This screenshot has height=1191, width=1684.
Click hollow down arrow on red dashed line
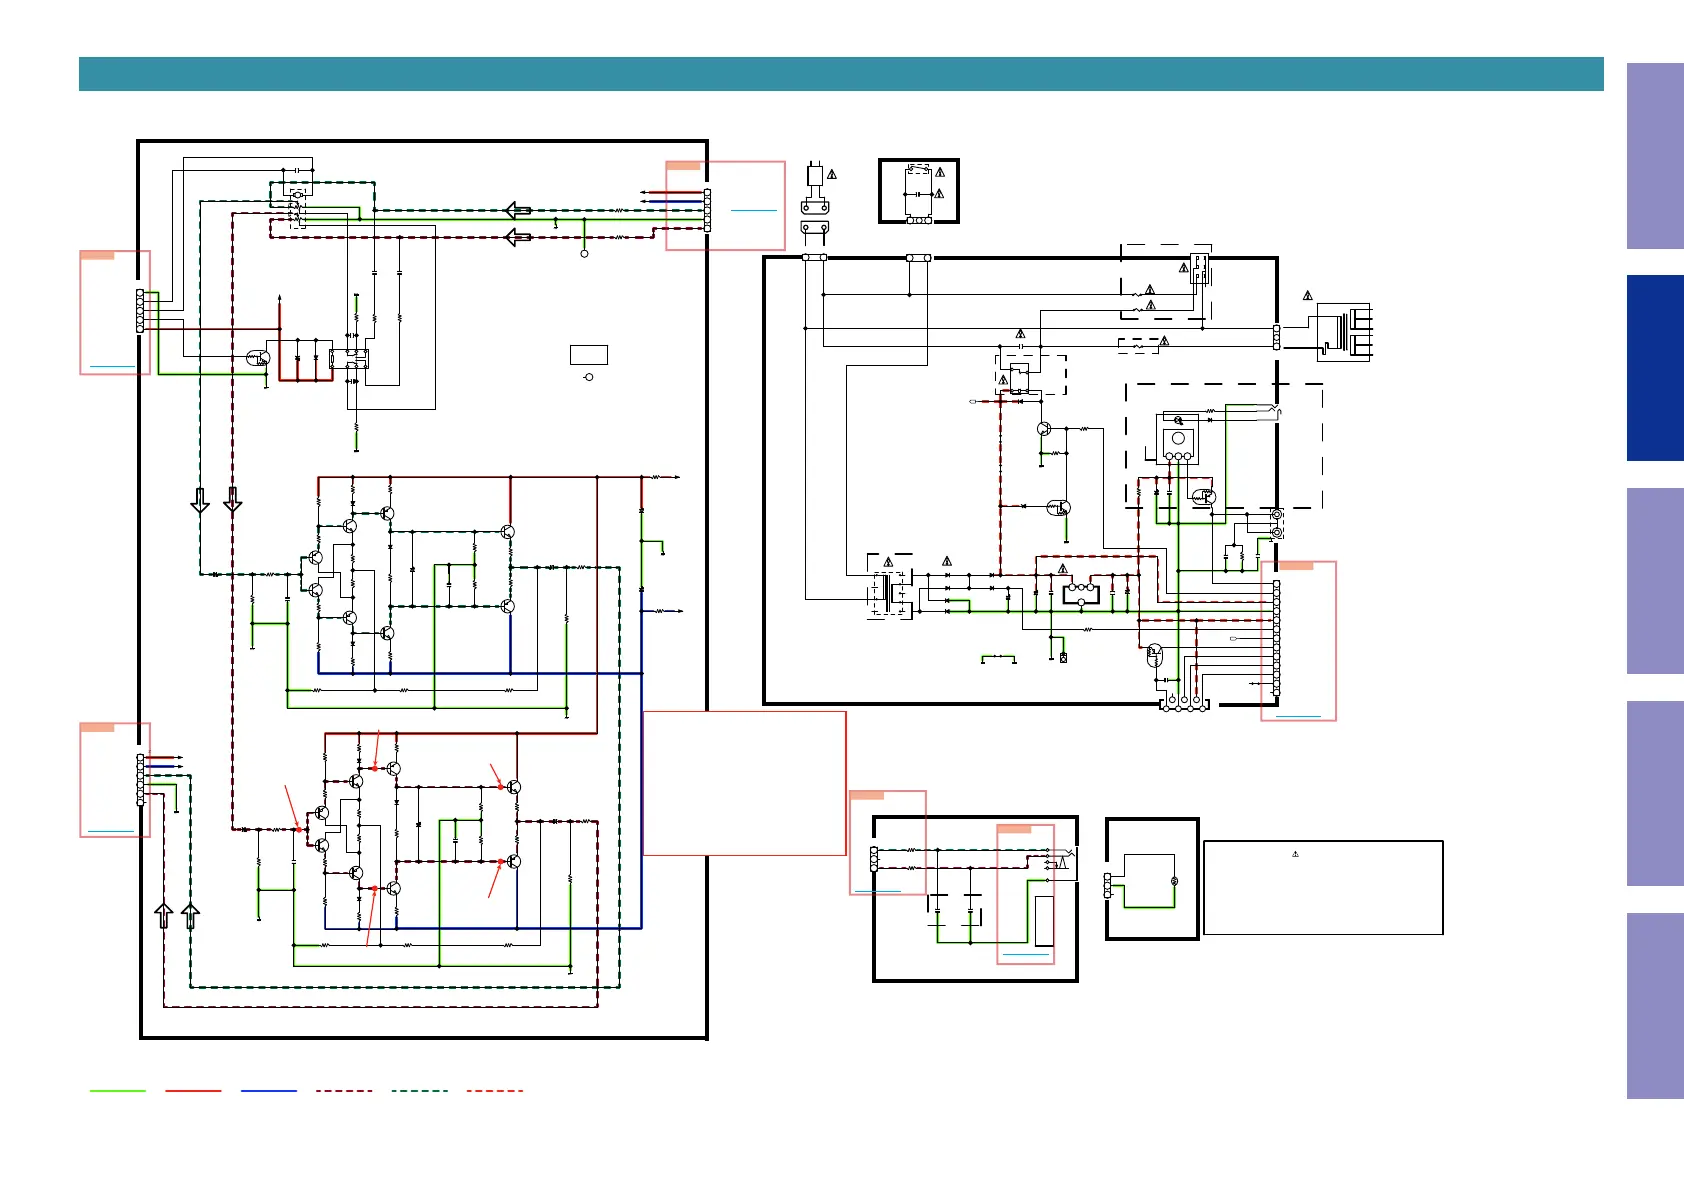coord(233,500)
